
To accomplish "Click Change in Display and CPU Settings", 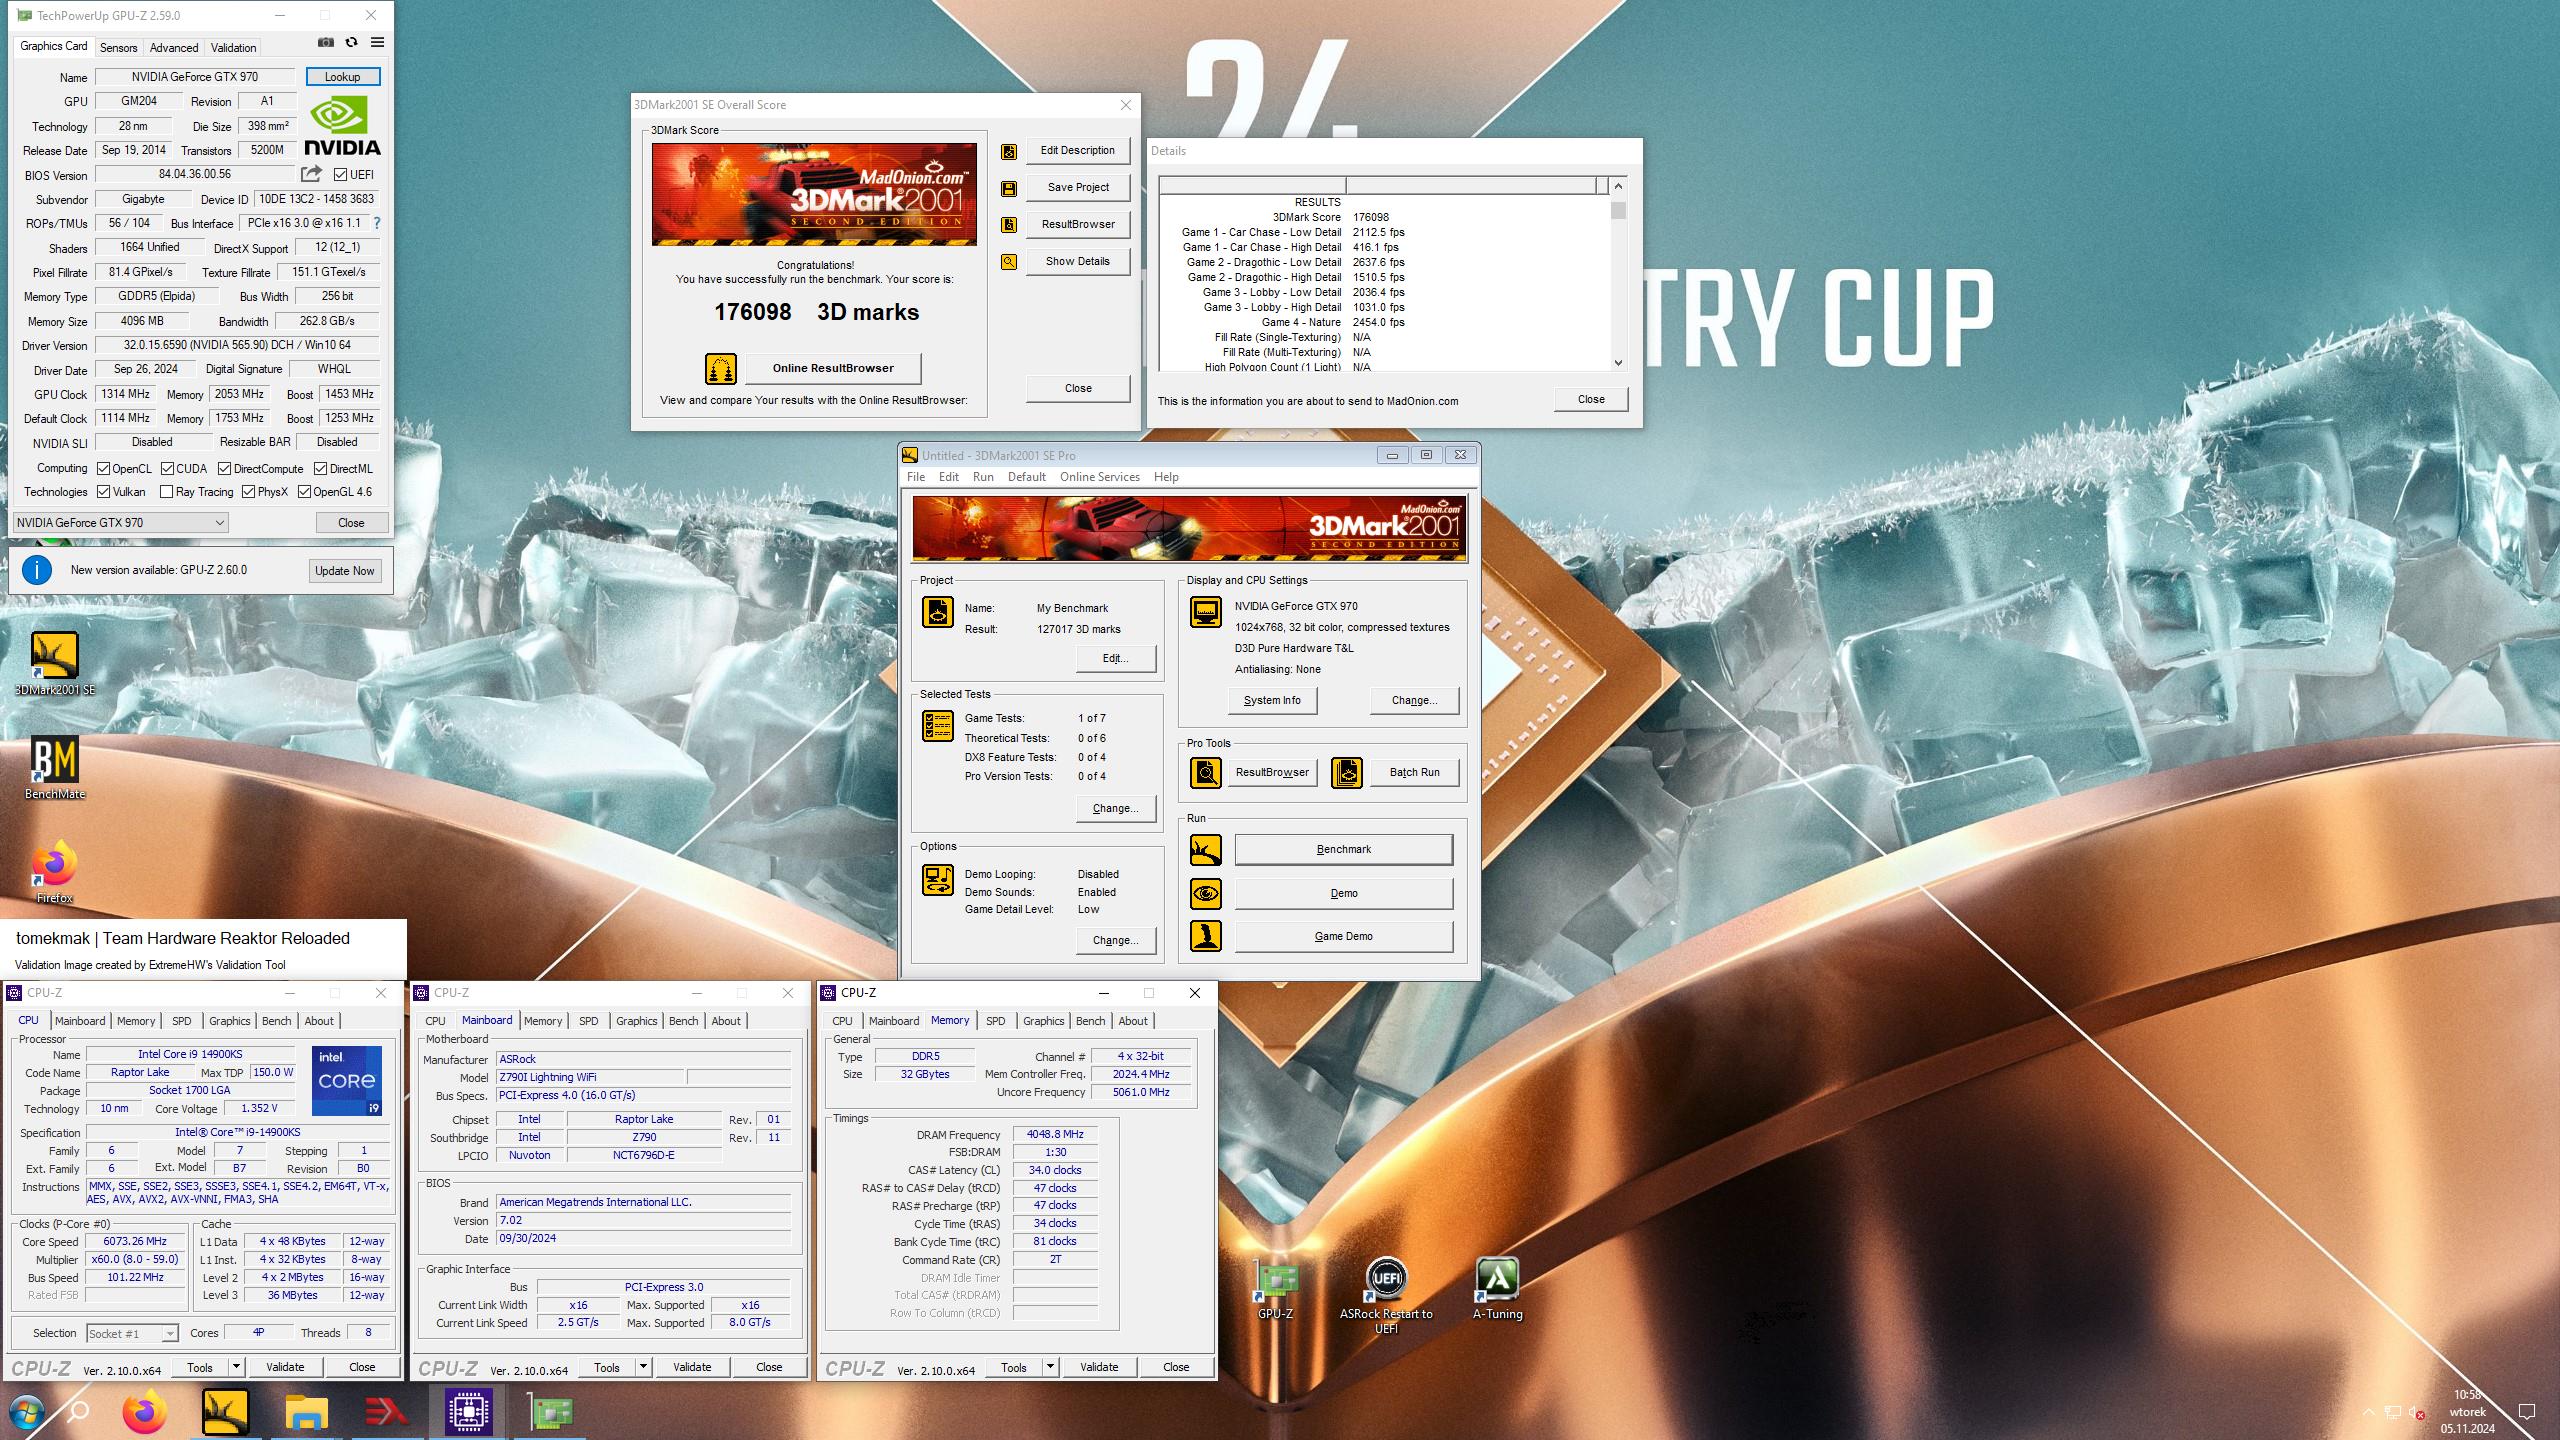I will coord(1414,701).
